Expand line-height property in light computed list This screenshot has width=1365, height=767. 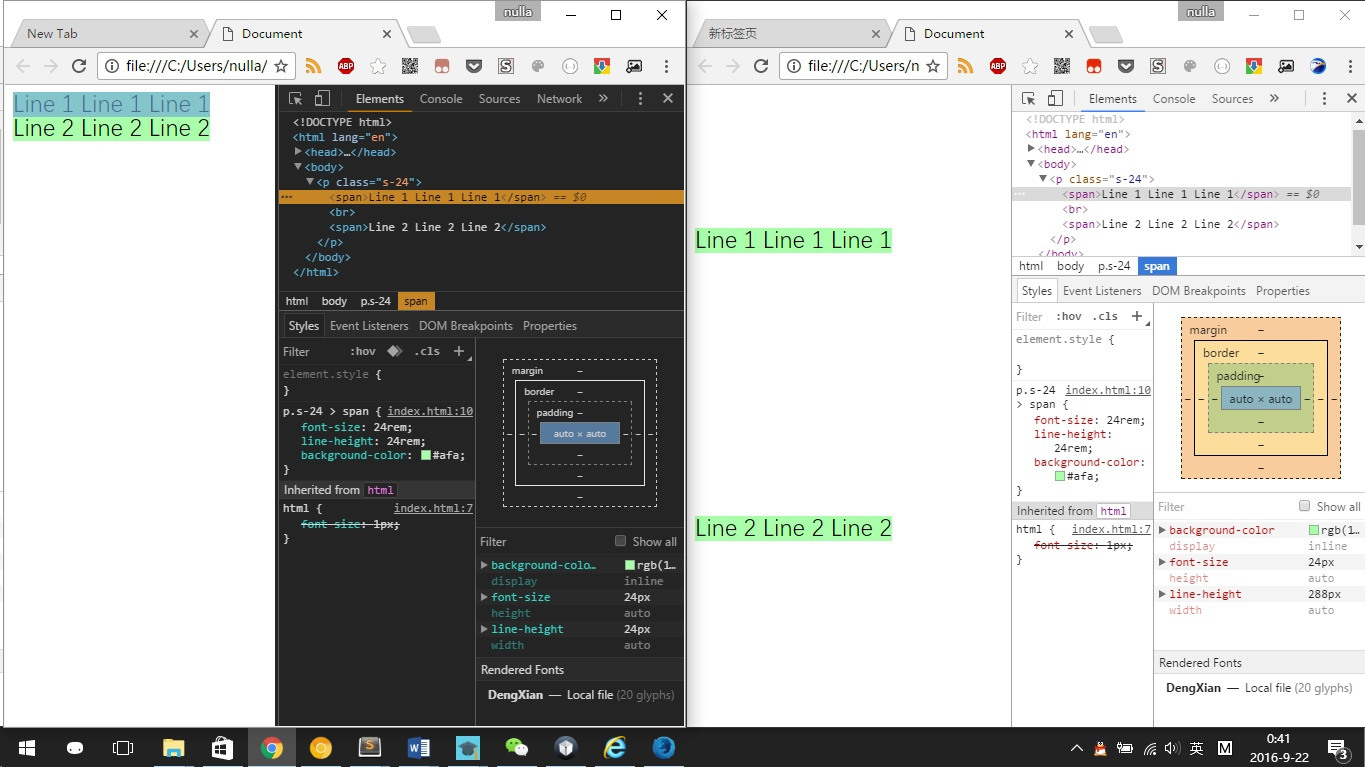(x=1162, y=594)
